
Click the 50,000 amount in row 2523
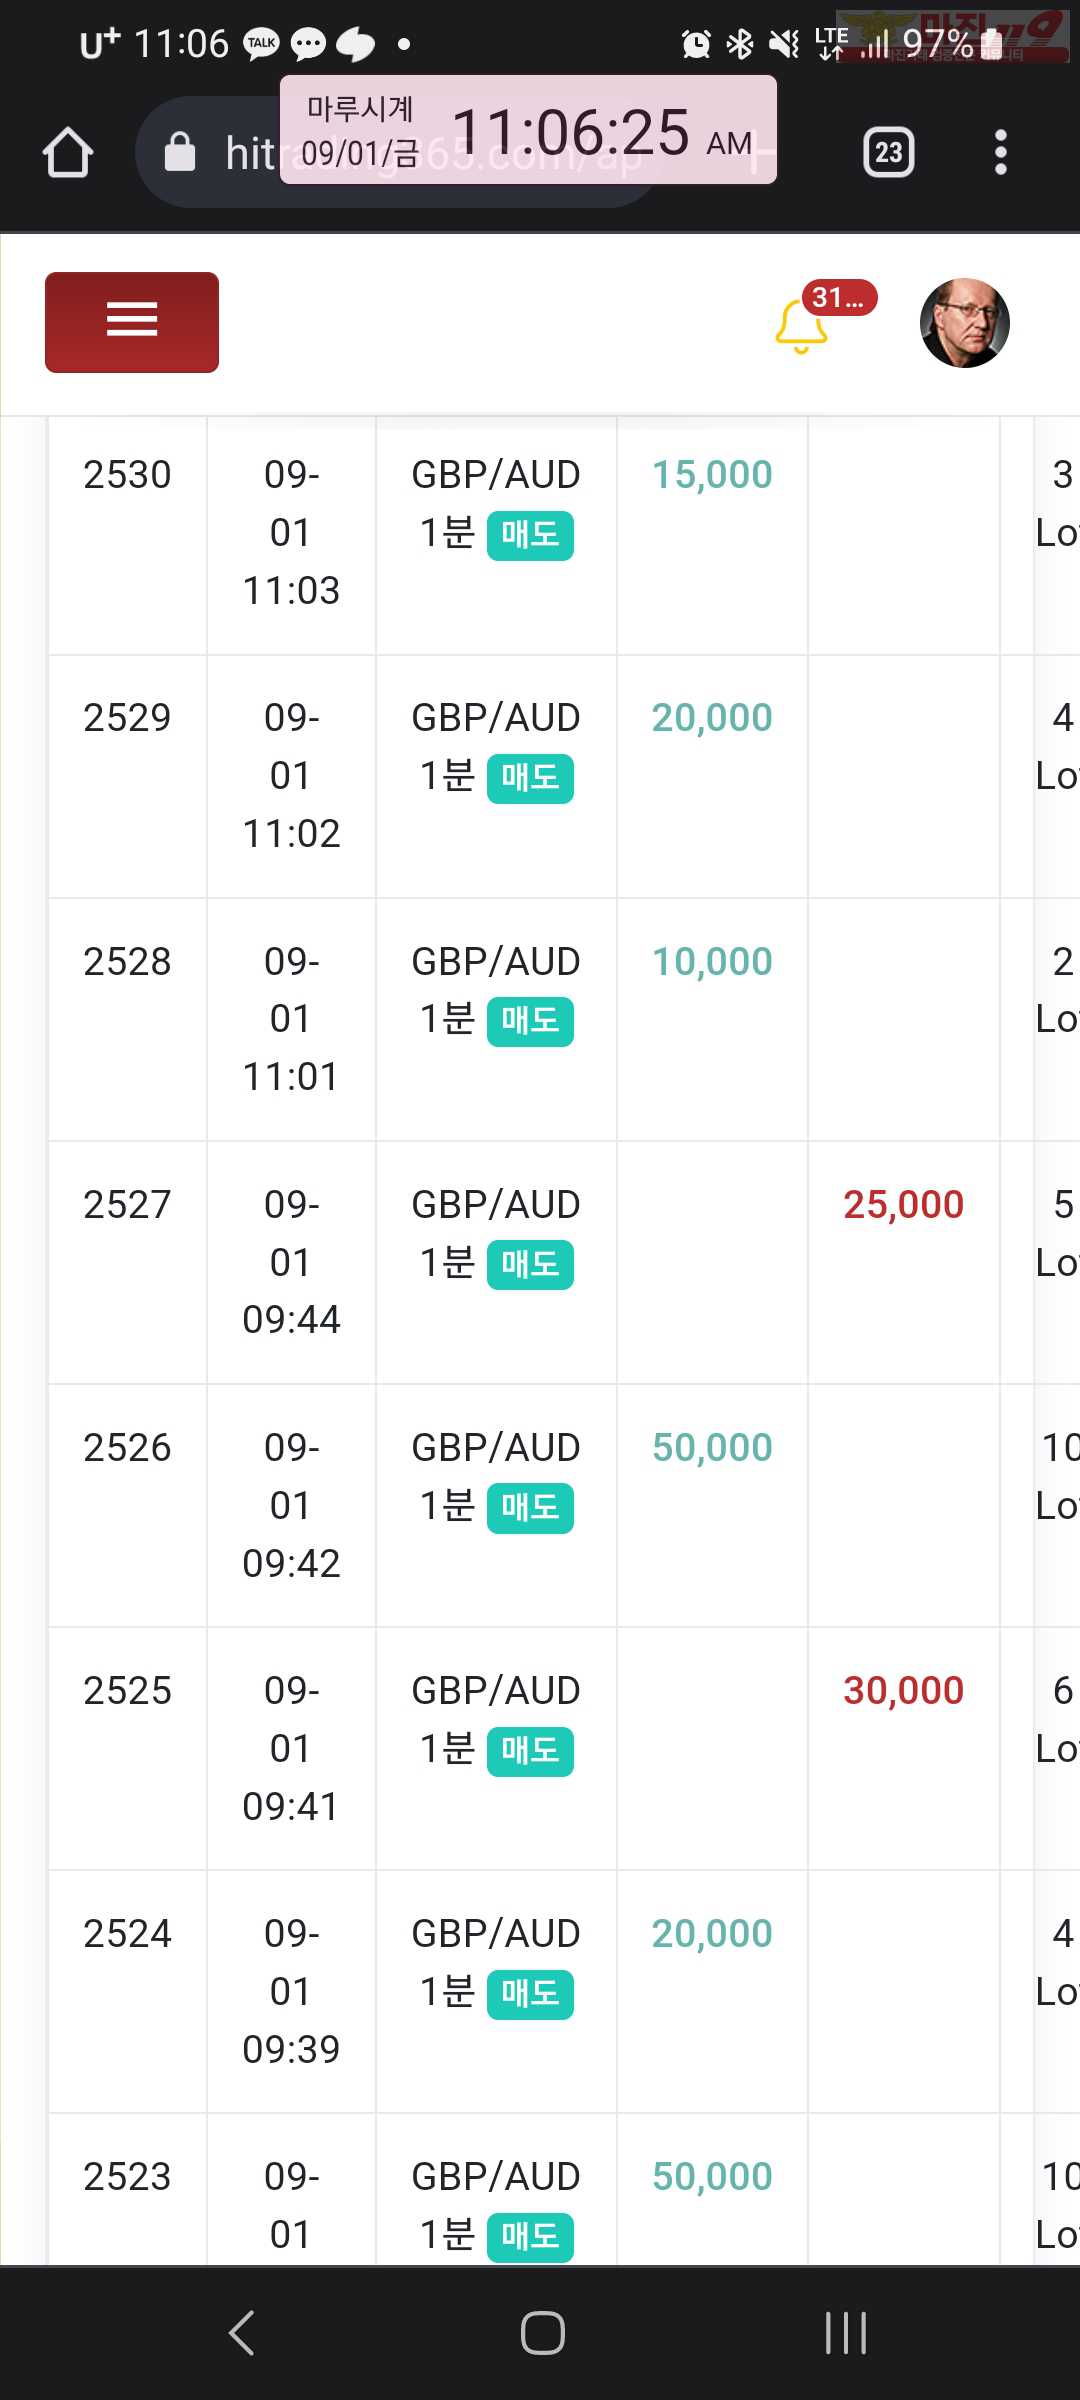tap(712, 2177)
